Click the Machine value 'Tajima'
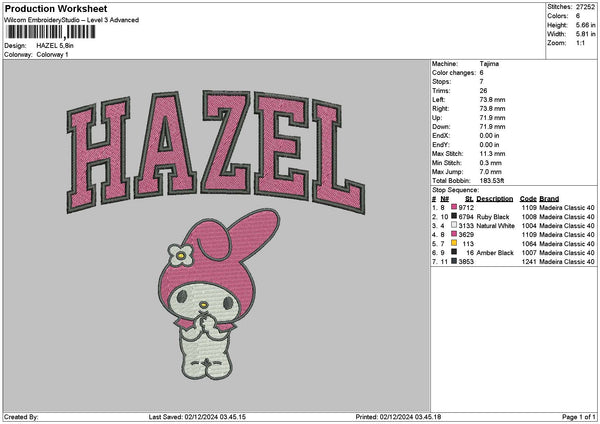This screenshot has width=600, height=424. click(489, 64)
